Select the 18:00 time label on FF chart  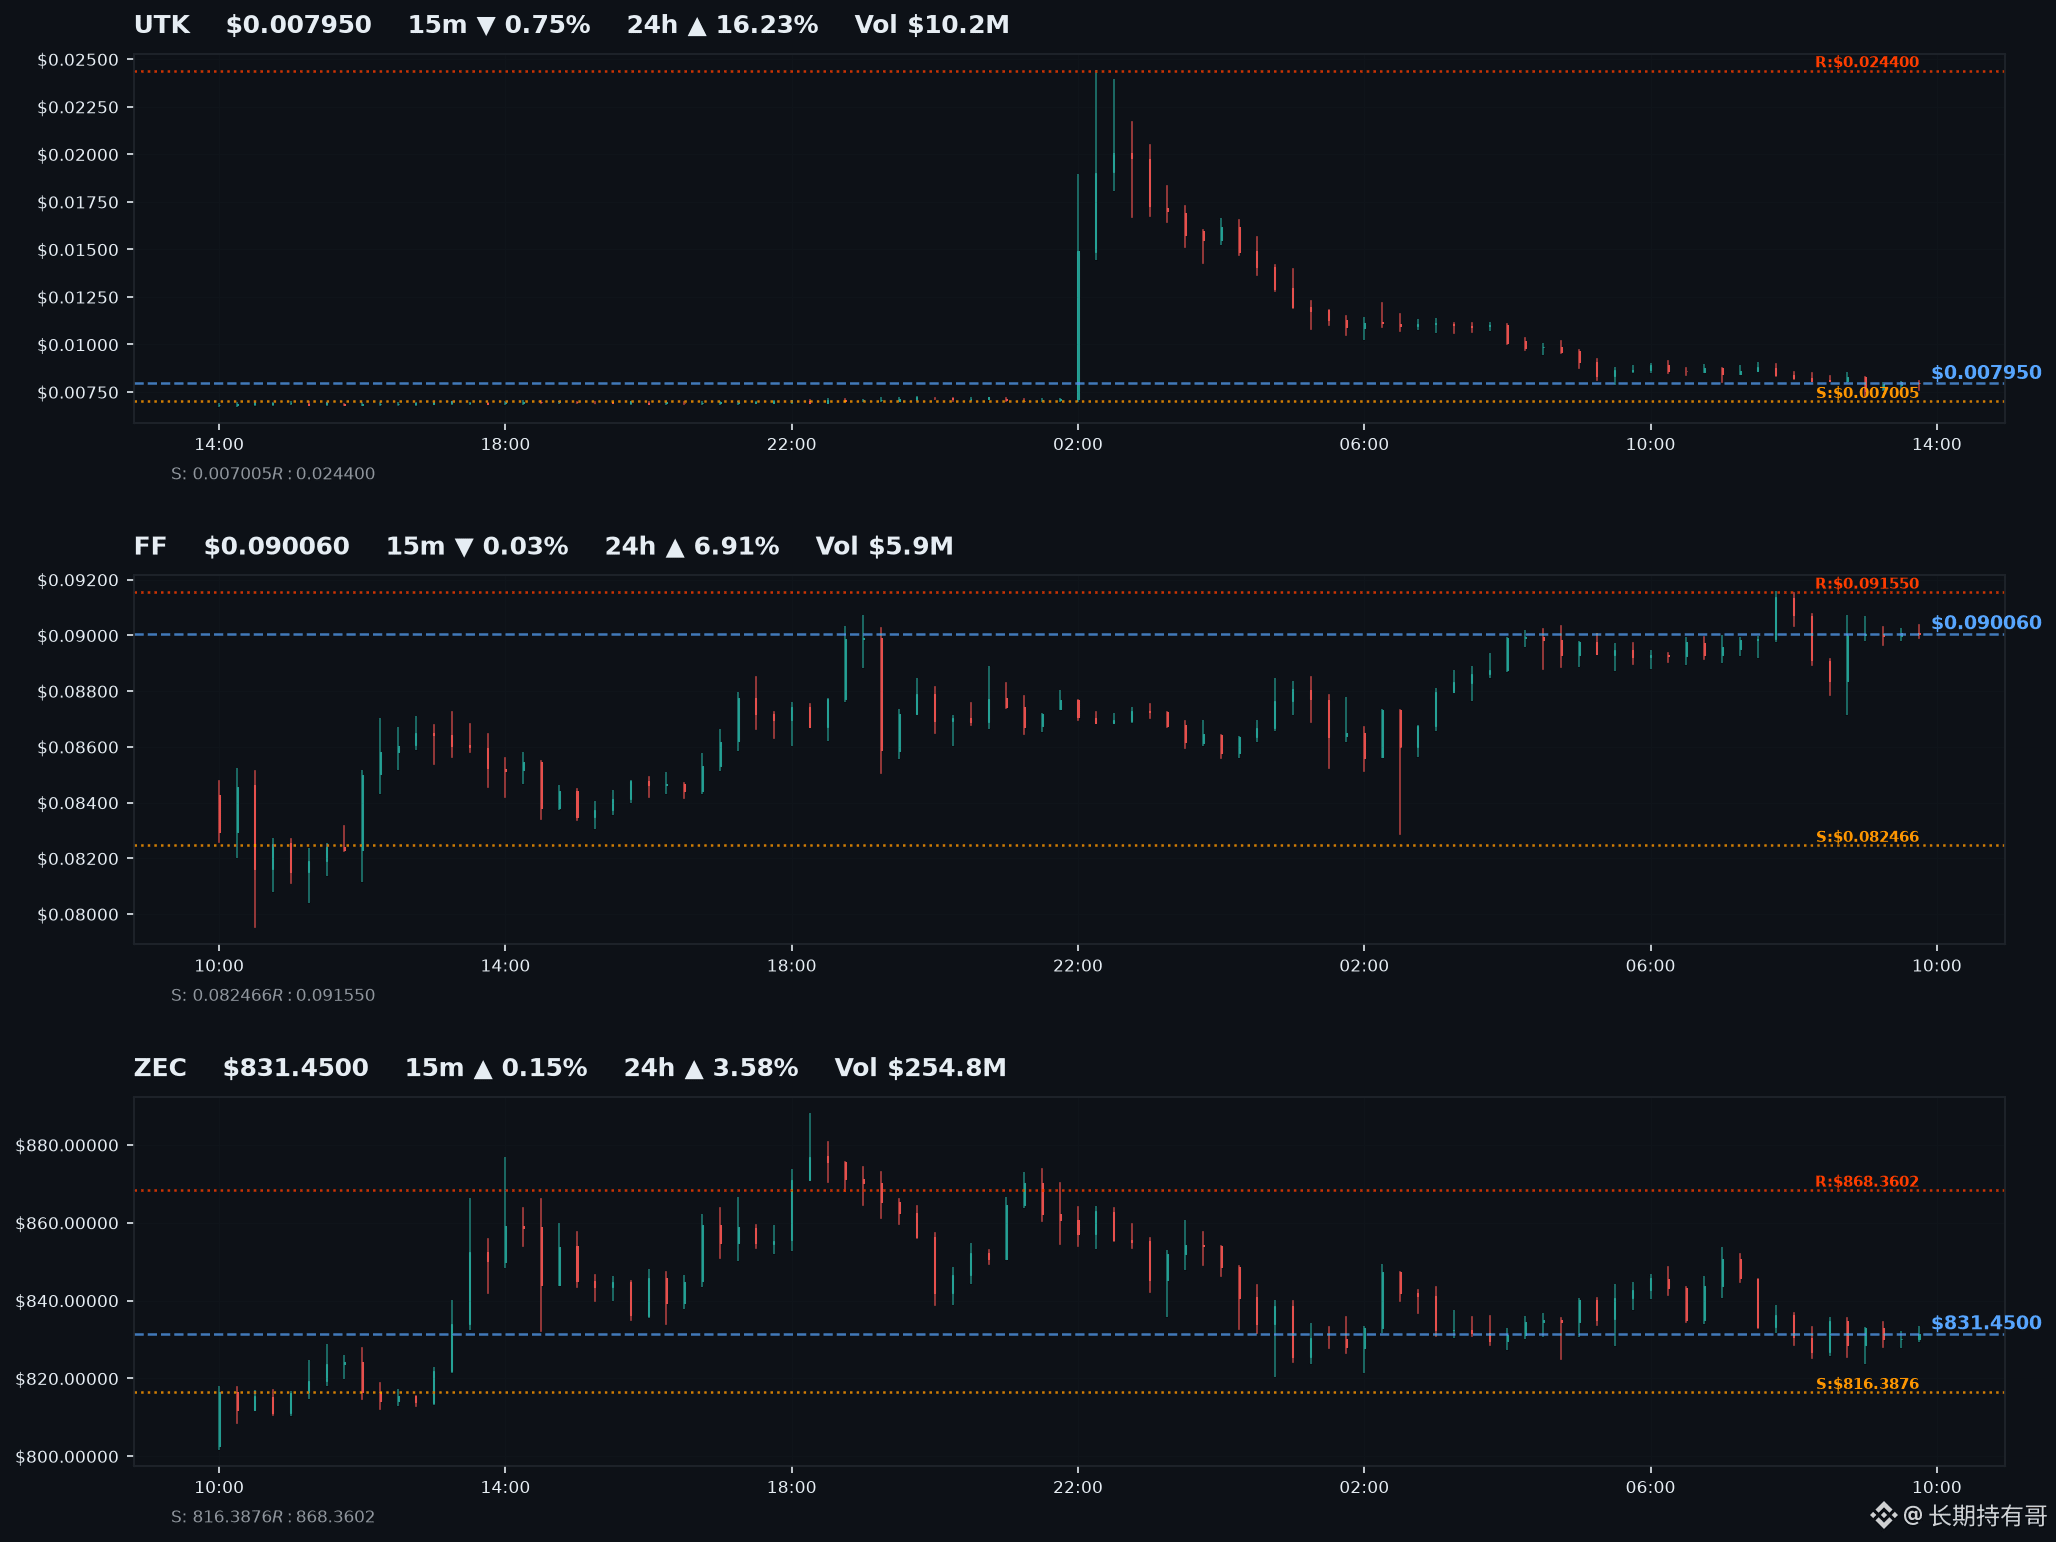point(792,967)
